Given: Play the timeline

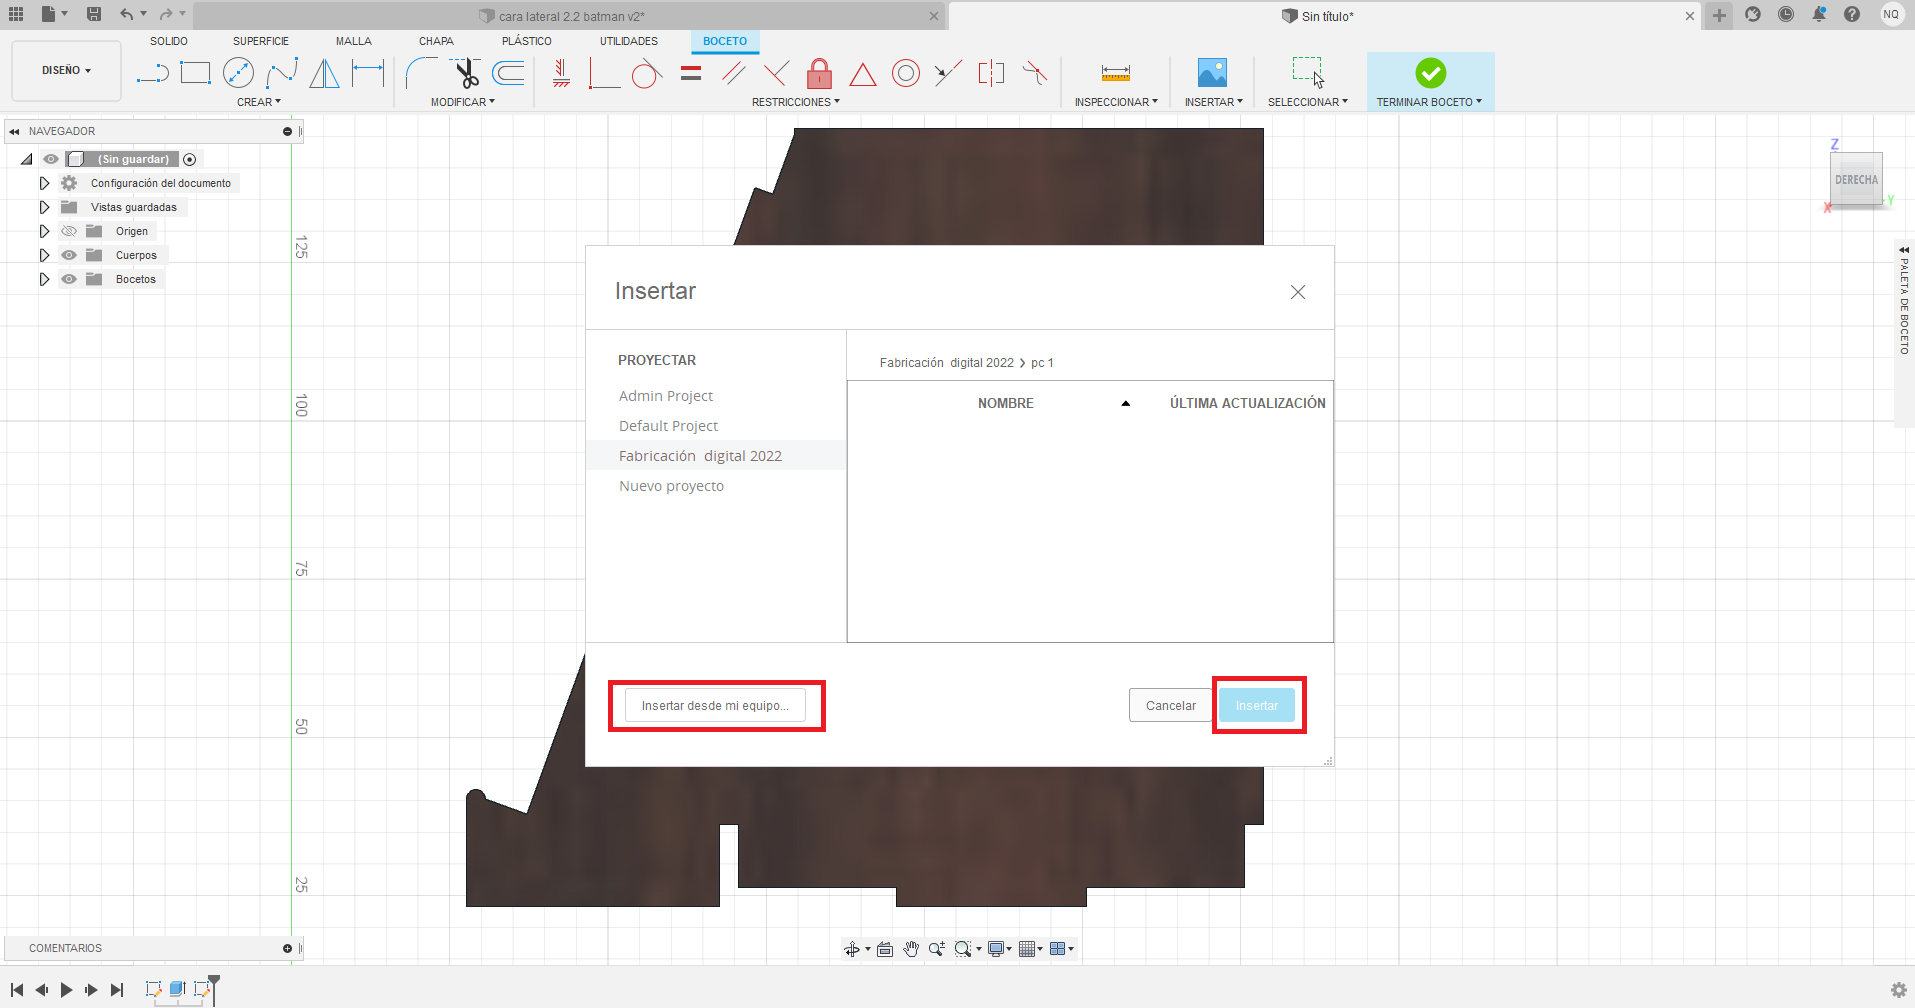Looking at the screenshot, I should pyautogui.click(x=66, y=990).
